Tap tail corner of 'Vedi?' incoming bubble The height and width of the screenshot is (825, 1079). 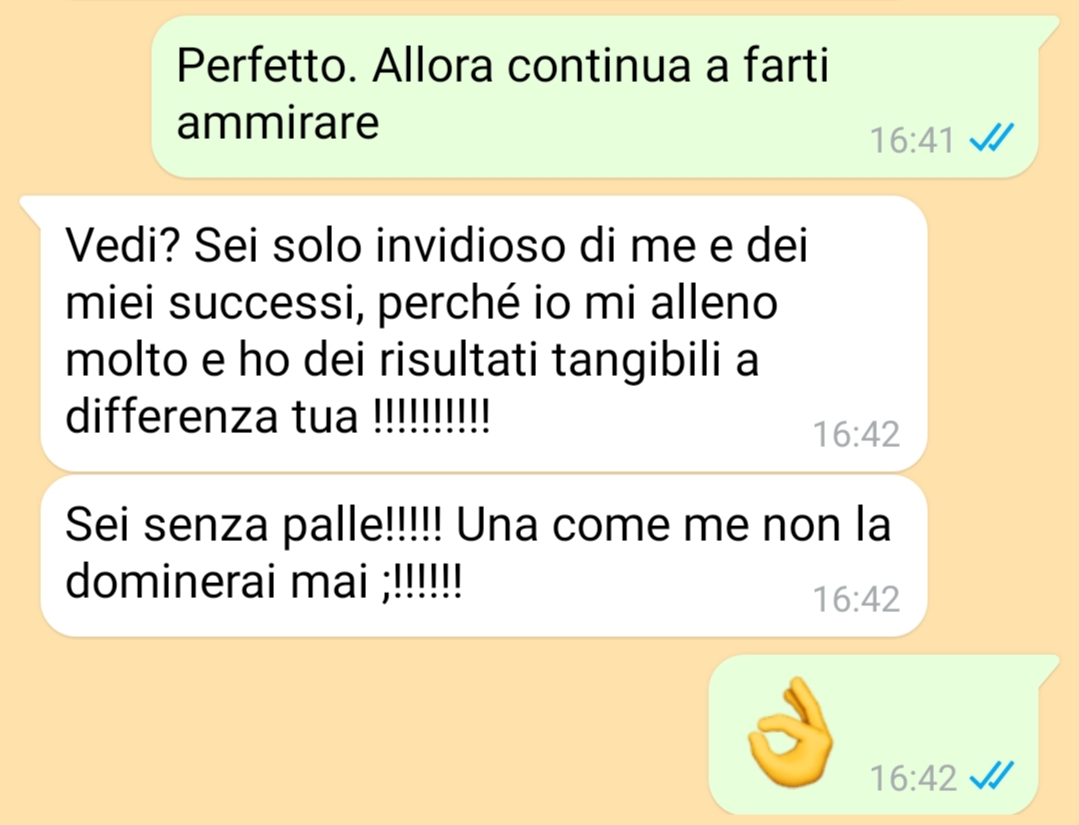click(31, 208)
